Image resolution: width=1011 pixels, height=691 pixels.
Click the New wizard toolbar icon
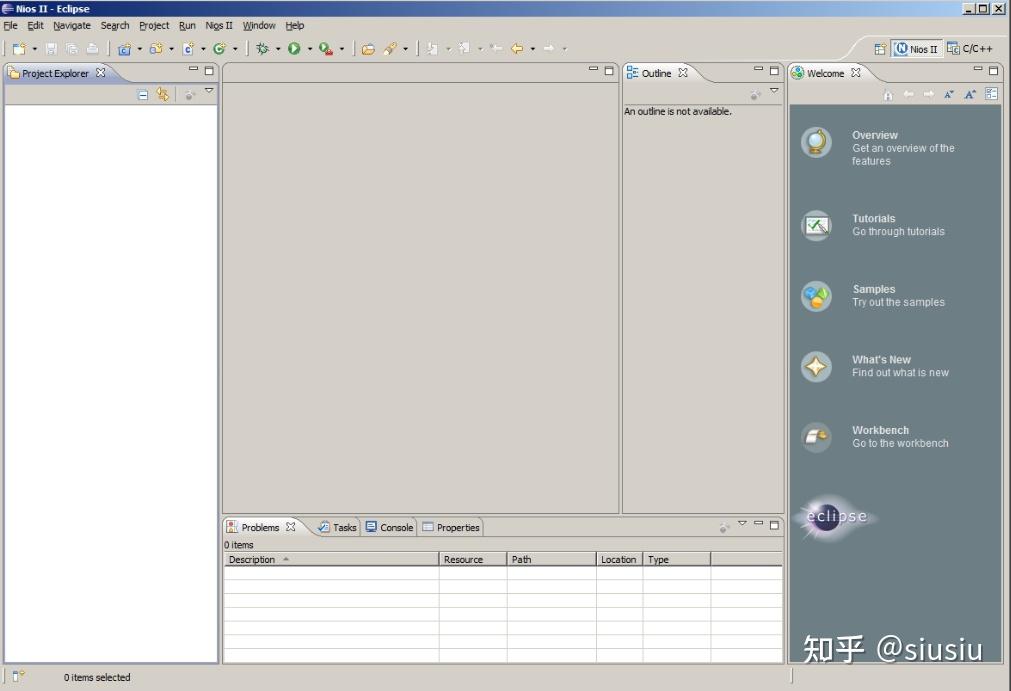pos(19,48)
